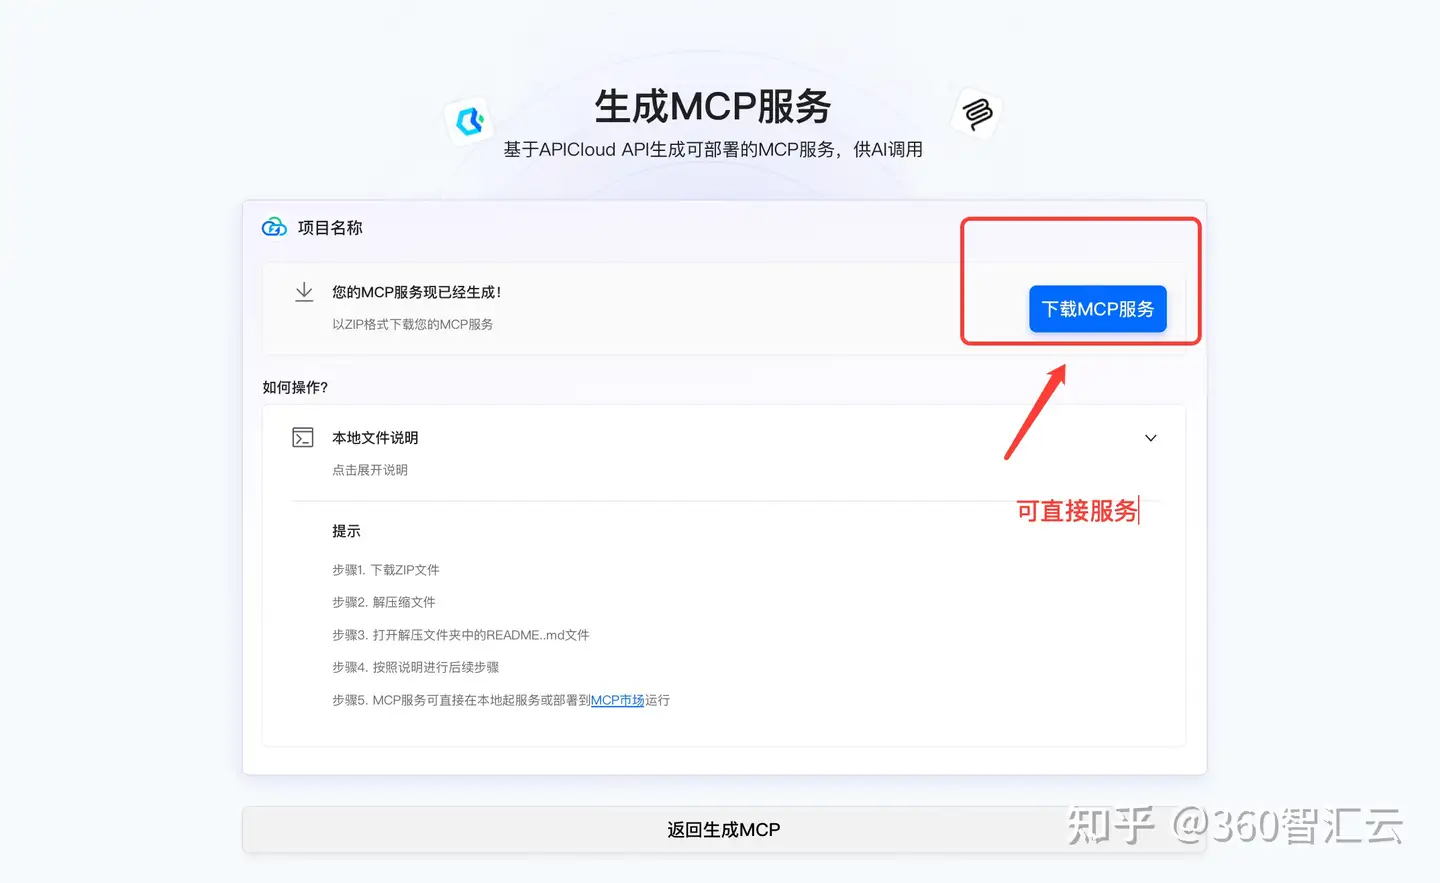Screen dimensions: 1440x883
Task: Click the 您的MCP服务现已经生成! text
Action: 417,292
